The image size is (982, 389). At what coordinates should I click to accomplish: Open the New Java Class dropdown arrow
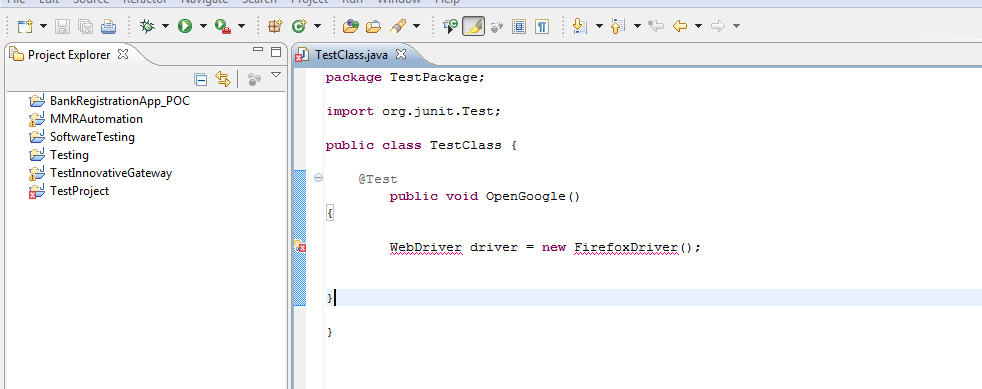317,26
